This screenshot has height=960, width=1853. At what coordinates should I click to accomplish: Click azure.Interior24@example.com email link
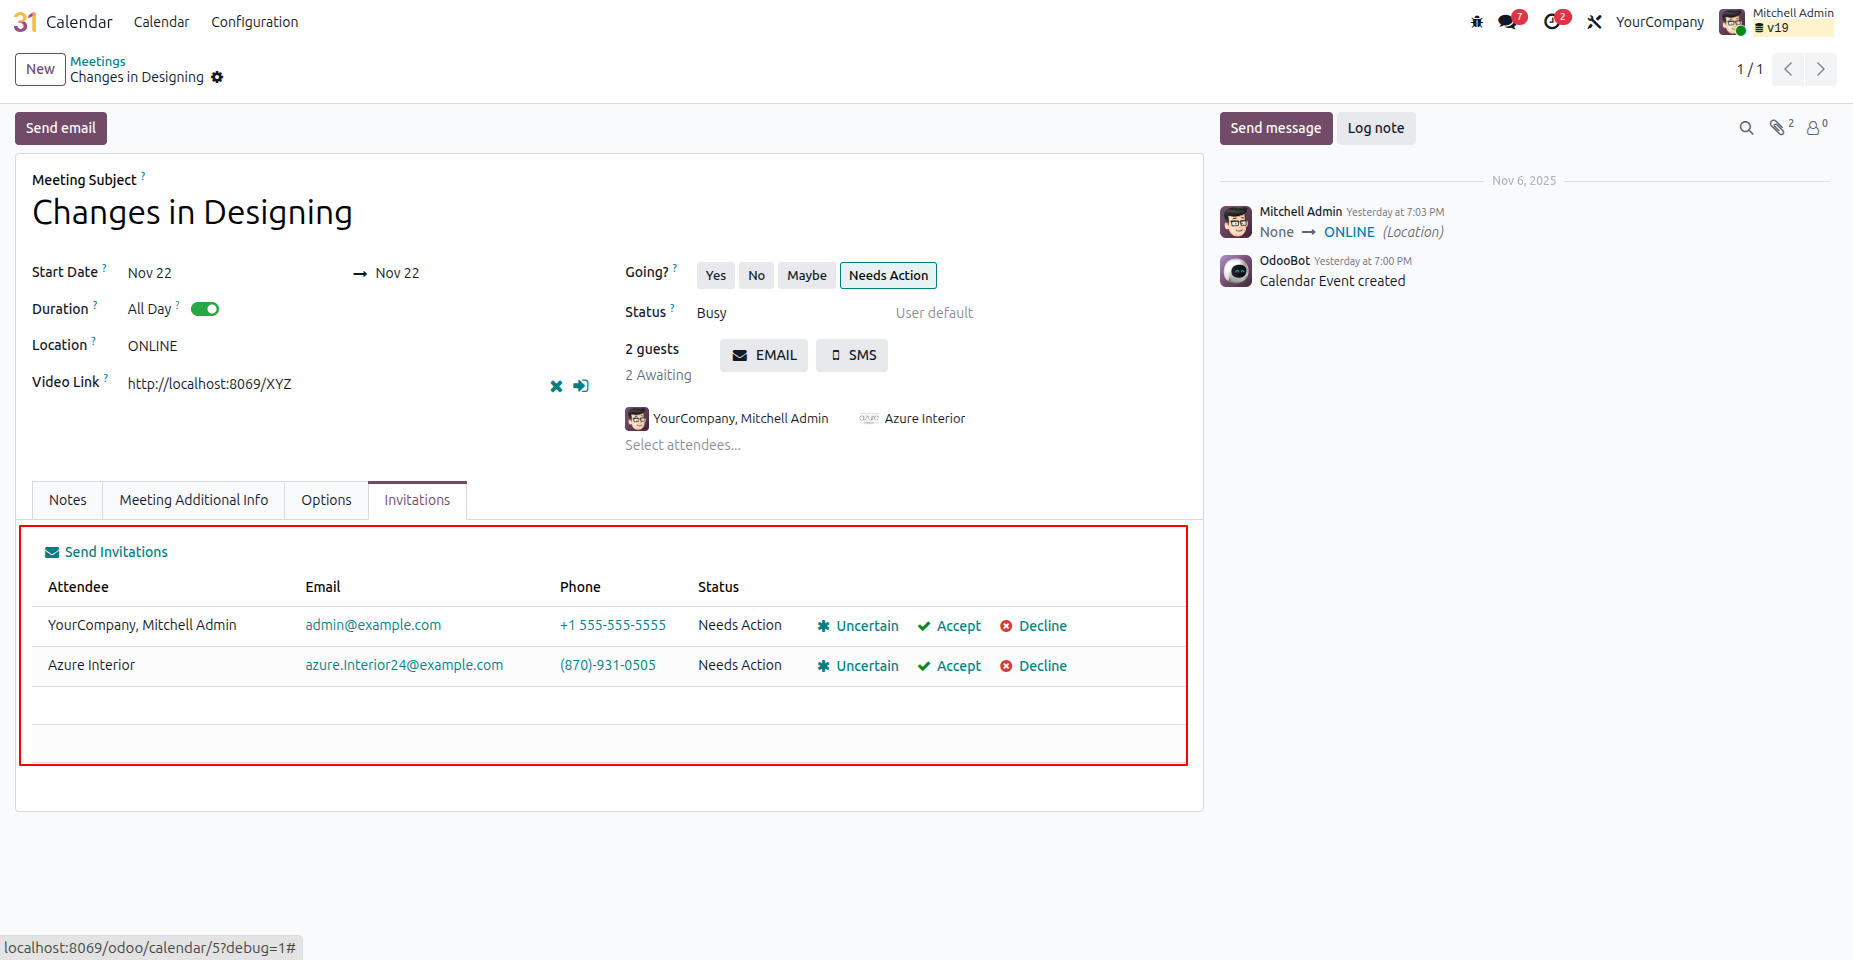[404, 665]
